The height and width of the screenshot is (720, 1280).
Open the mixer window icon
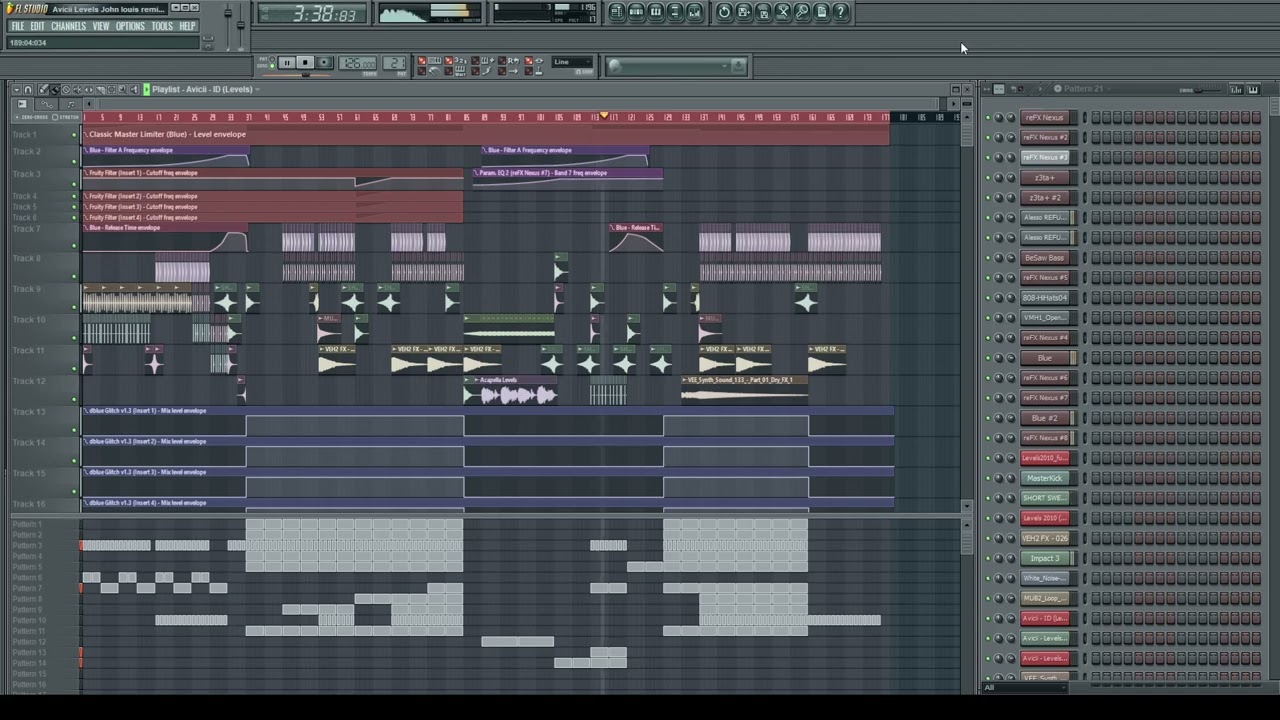(x=694, y=12)
